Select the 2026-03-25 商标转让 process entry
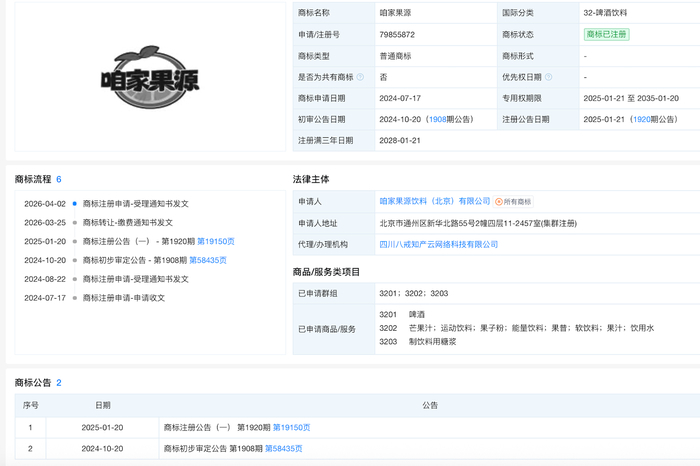The height and width of the screenshot is (466, 700). [x=127, y=222]
